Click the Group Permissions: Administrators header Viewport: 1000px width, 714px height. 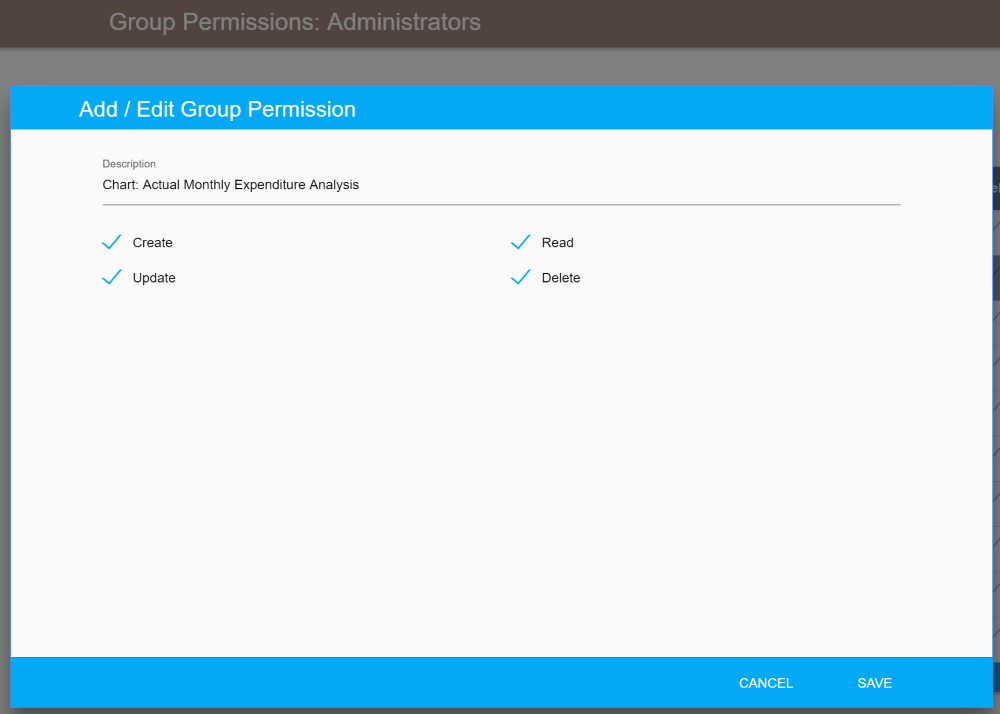click(x=295, y=21)
